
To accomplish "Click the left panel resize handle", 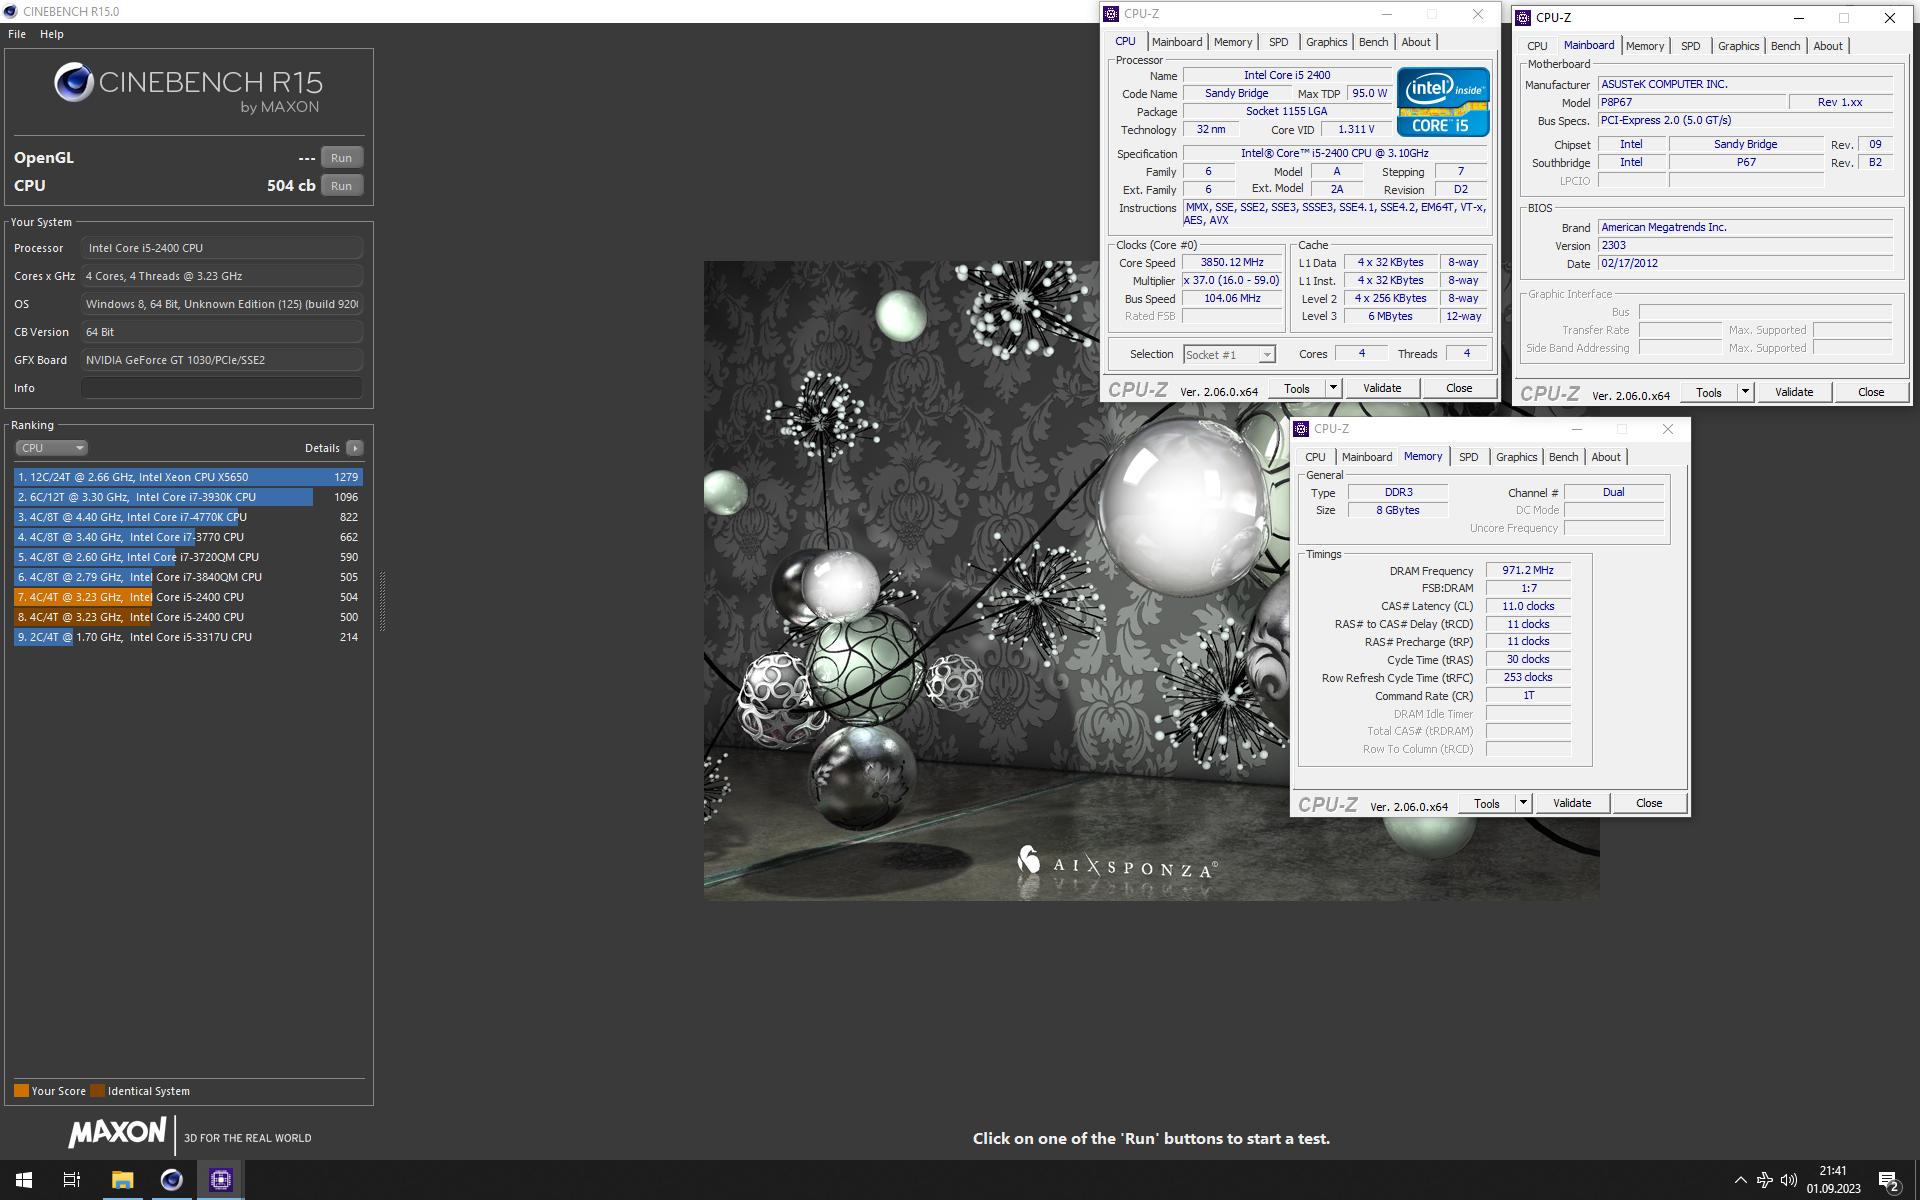I will pos(382,600).
